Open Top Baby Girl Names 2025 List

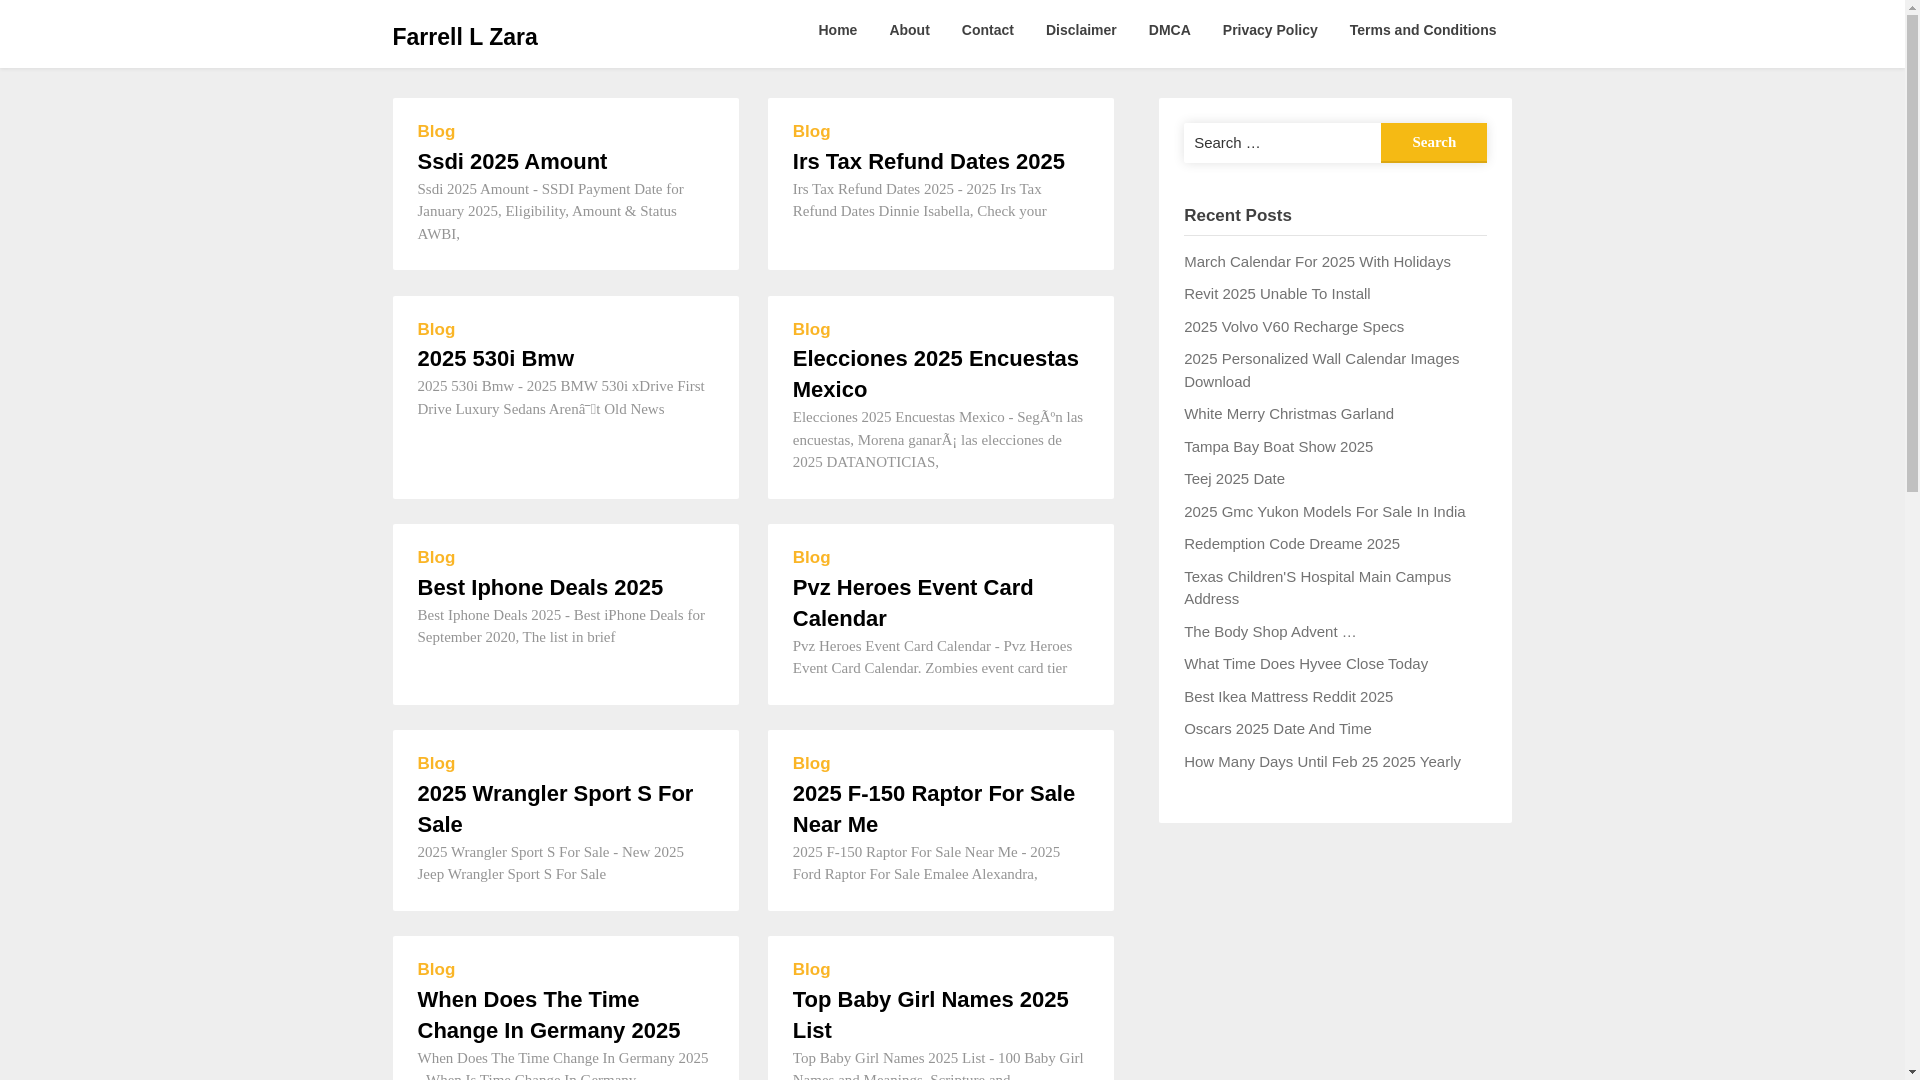(x=930, y=1015)
